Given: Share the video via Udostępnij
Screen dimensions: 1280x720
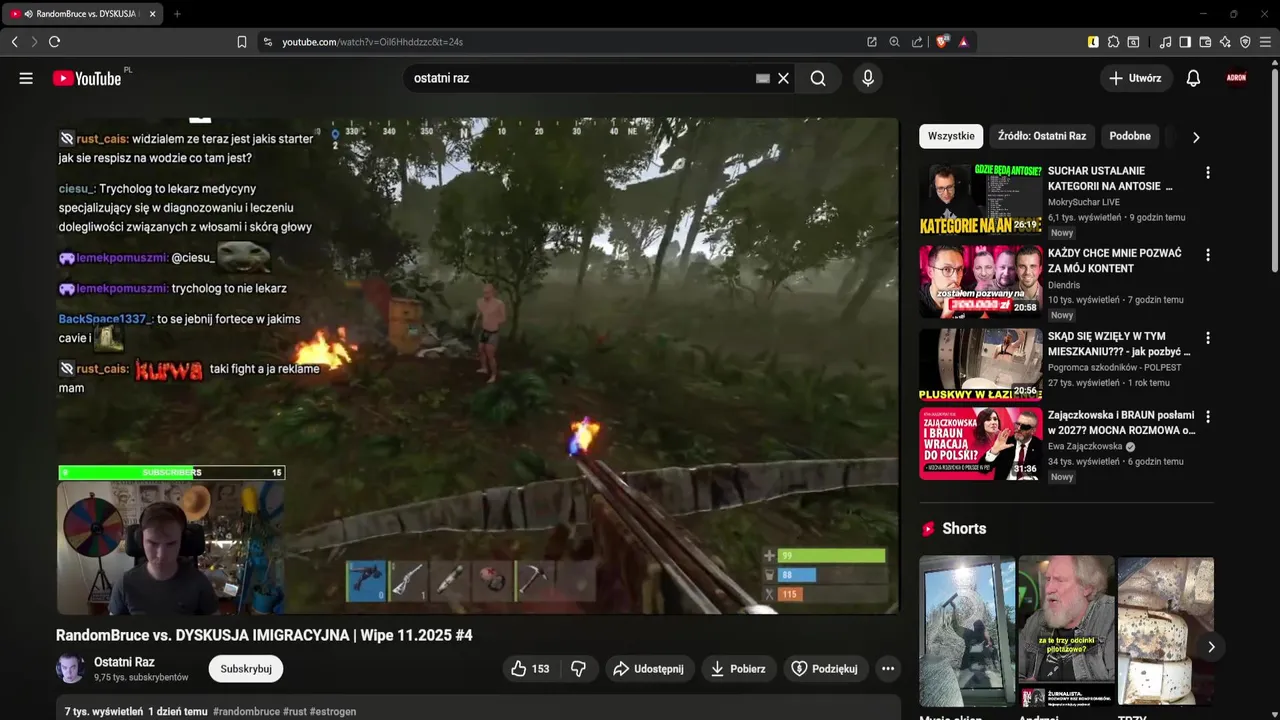Looking at the screenshot, I should click(649, 669).
